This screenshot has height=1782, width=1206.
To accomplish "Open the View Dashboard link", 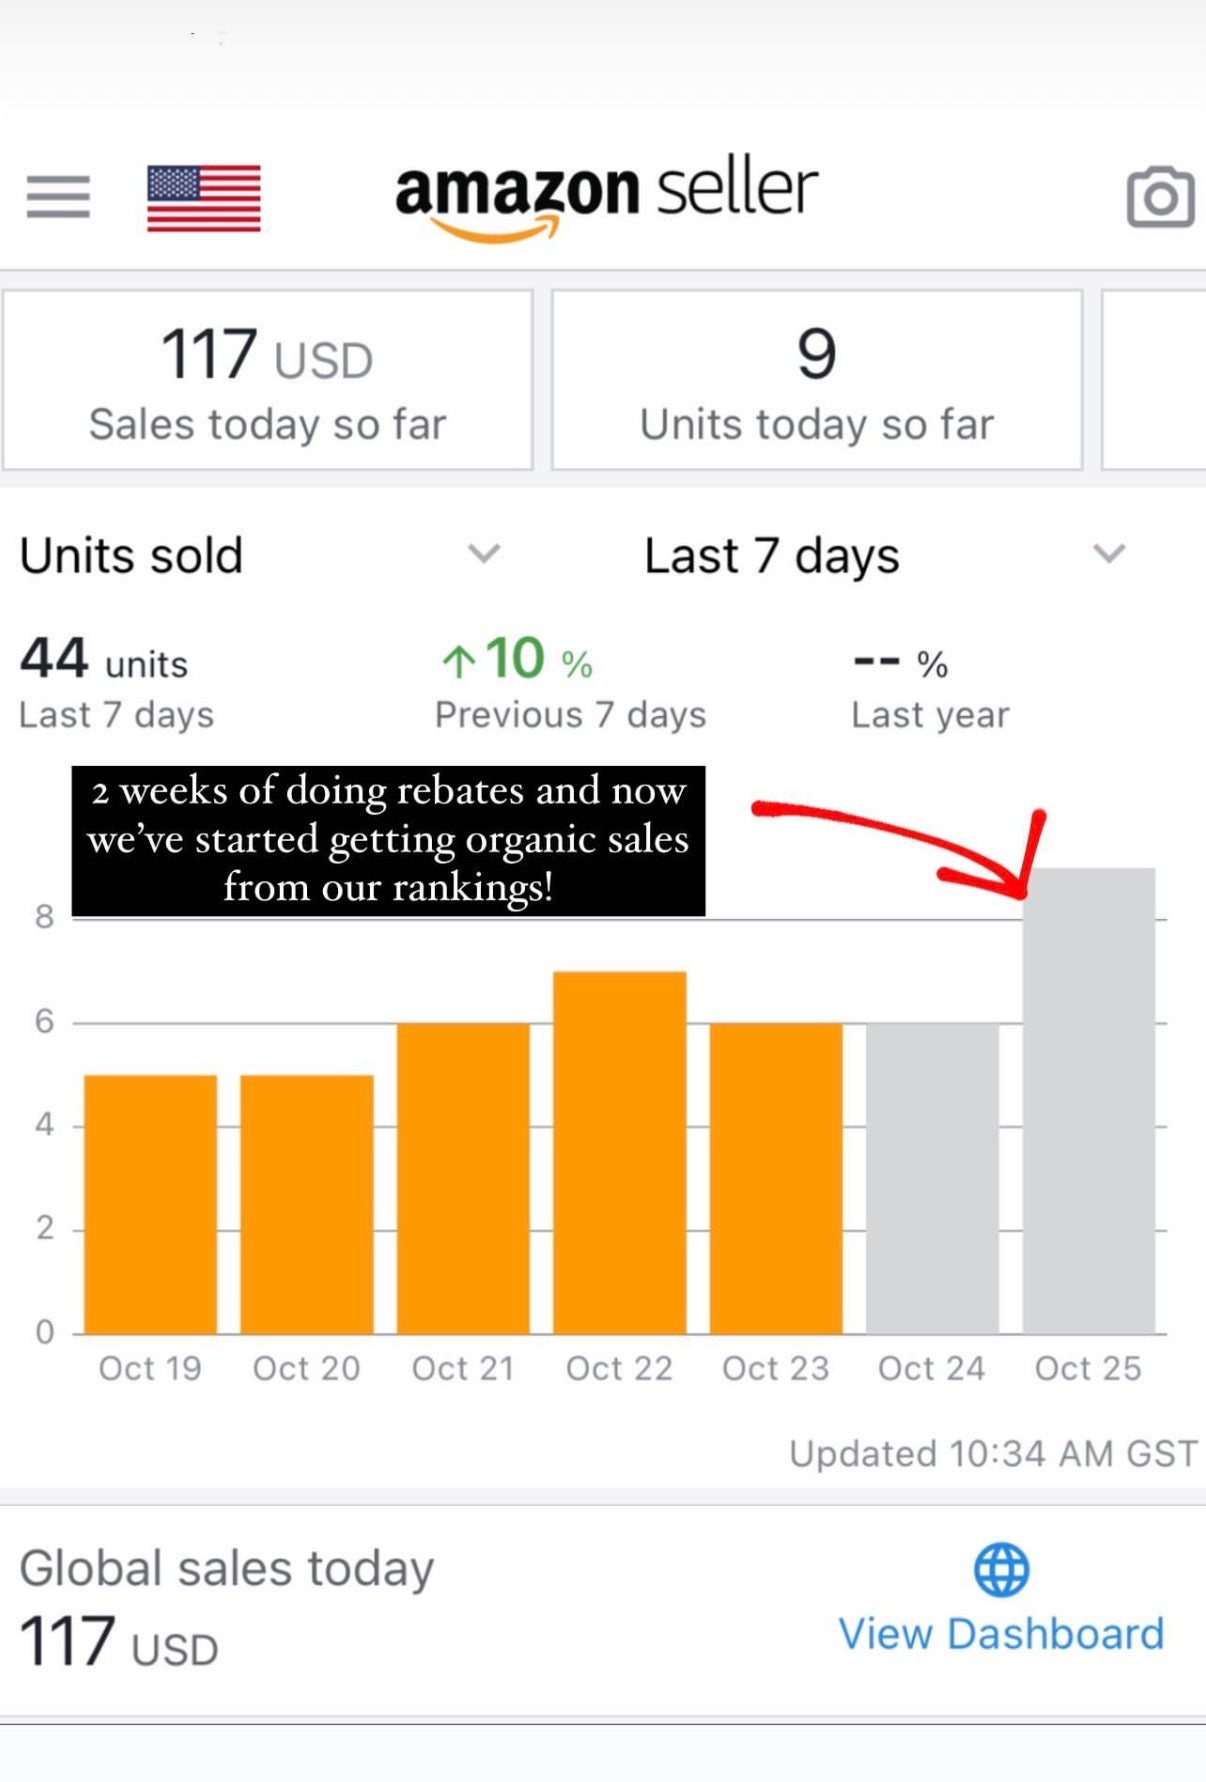I will 1001,1634.
